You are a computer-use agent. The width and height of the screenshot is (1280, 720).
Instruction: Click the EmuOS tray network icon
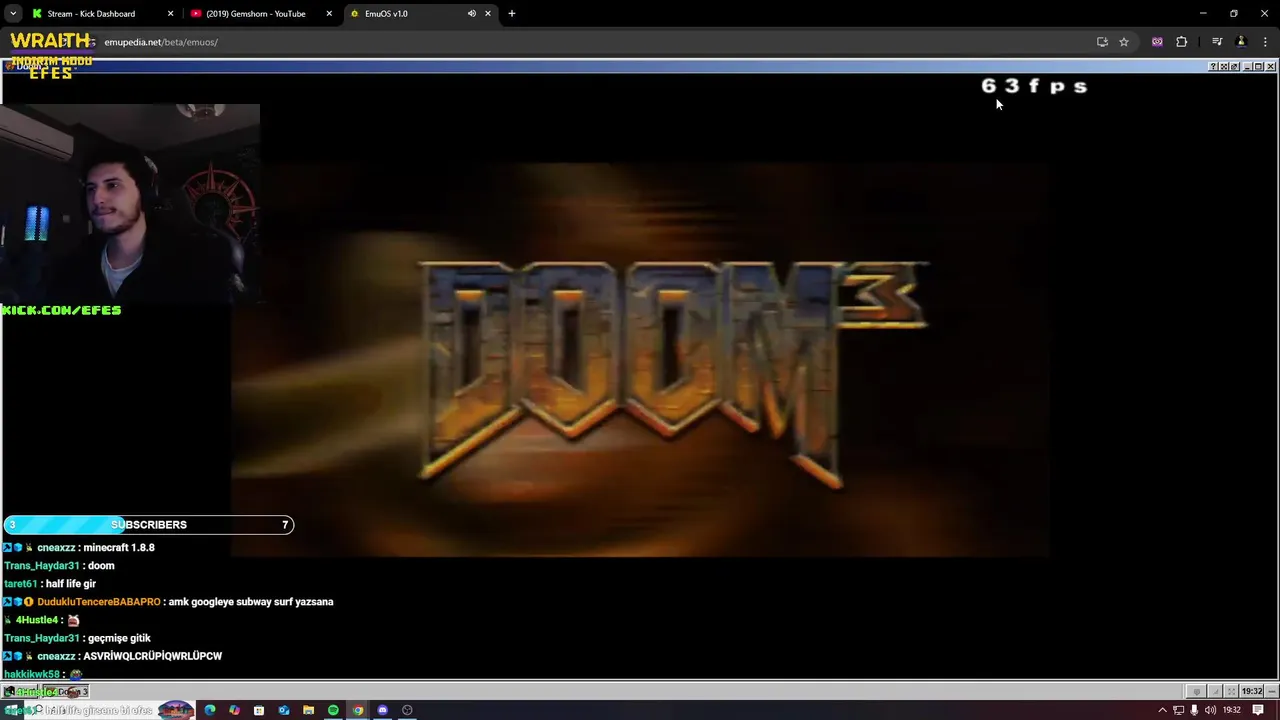[1214, 692]
